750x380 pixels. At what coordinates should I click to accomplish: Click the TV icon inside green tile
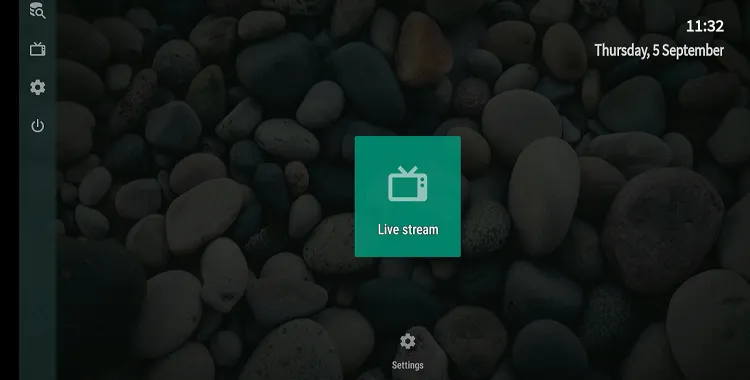(408, 184)
